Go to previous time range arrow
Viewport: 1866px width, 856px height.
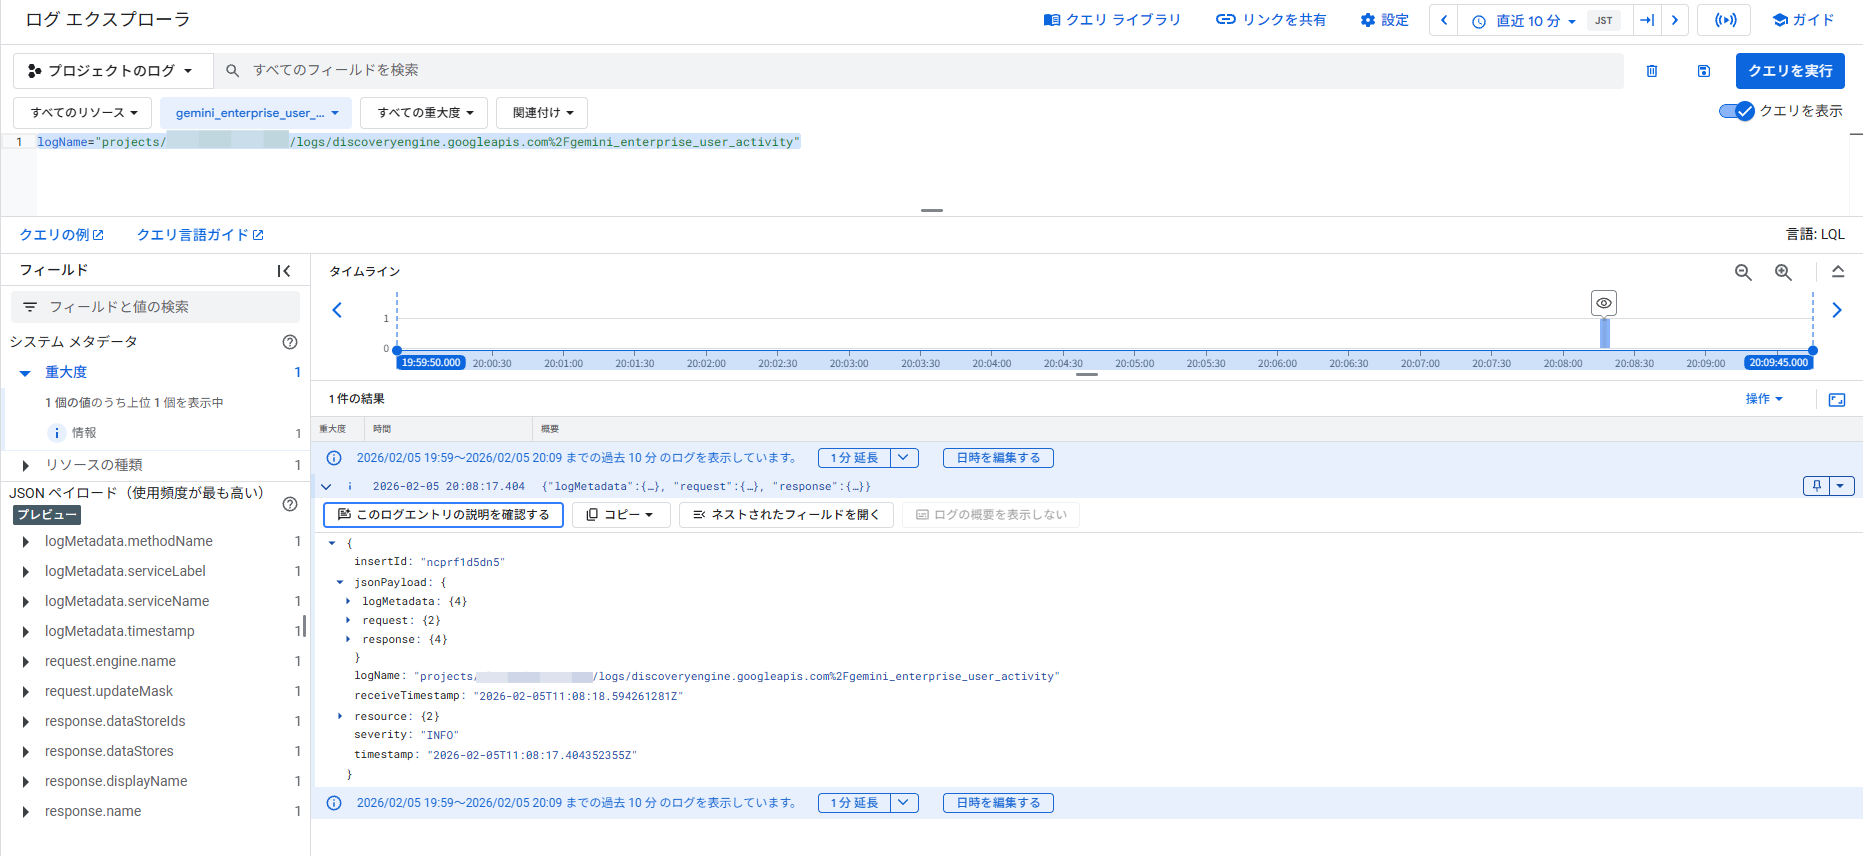pos(1444,20)
